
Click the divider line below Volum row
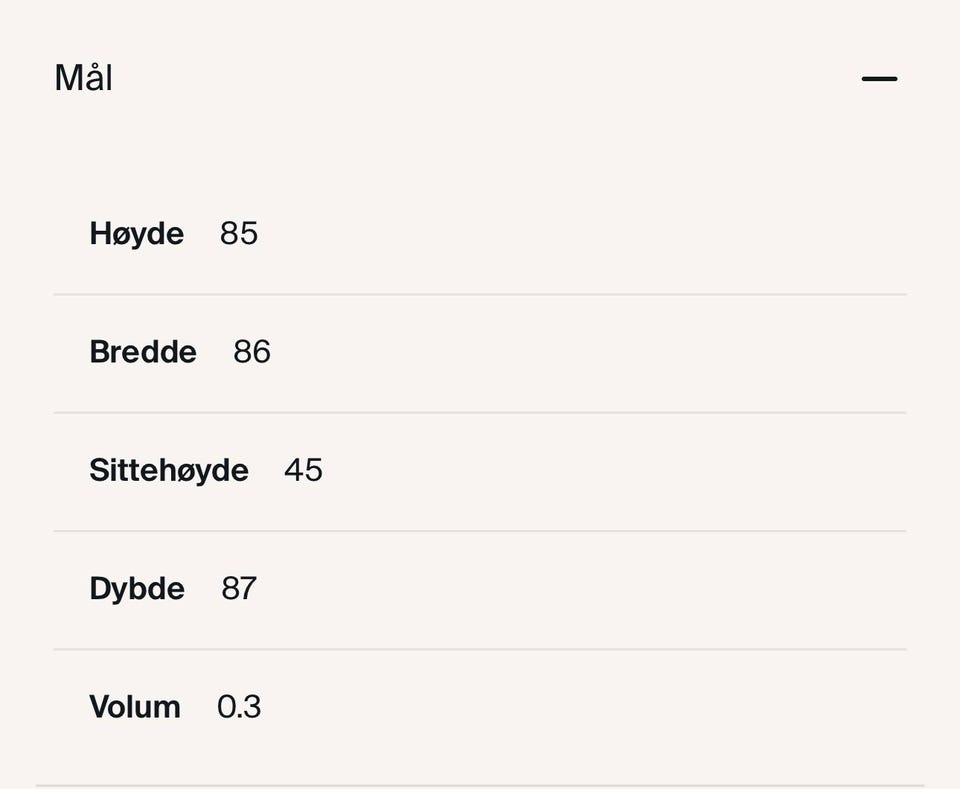point(480,785)
